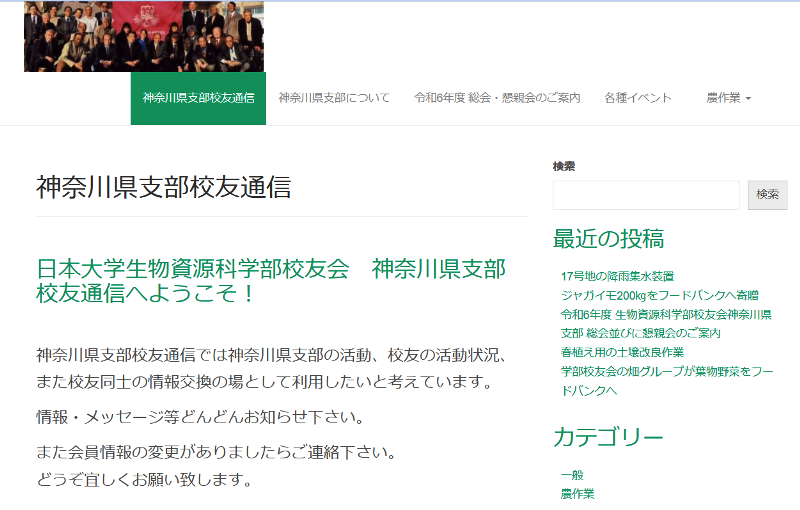This screenshot has height=510, width=800.
Task: Click text どうぞ宜しくお願い致します
Action: pos(145,479)
